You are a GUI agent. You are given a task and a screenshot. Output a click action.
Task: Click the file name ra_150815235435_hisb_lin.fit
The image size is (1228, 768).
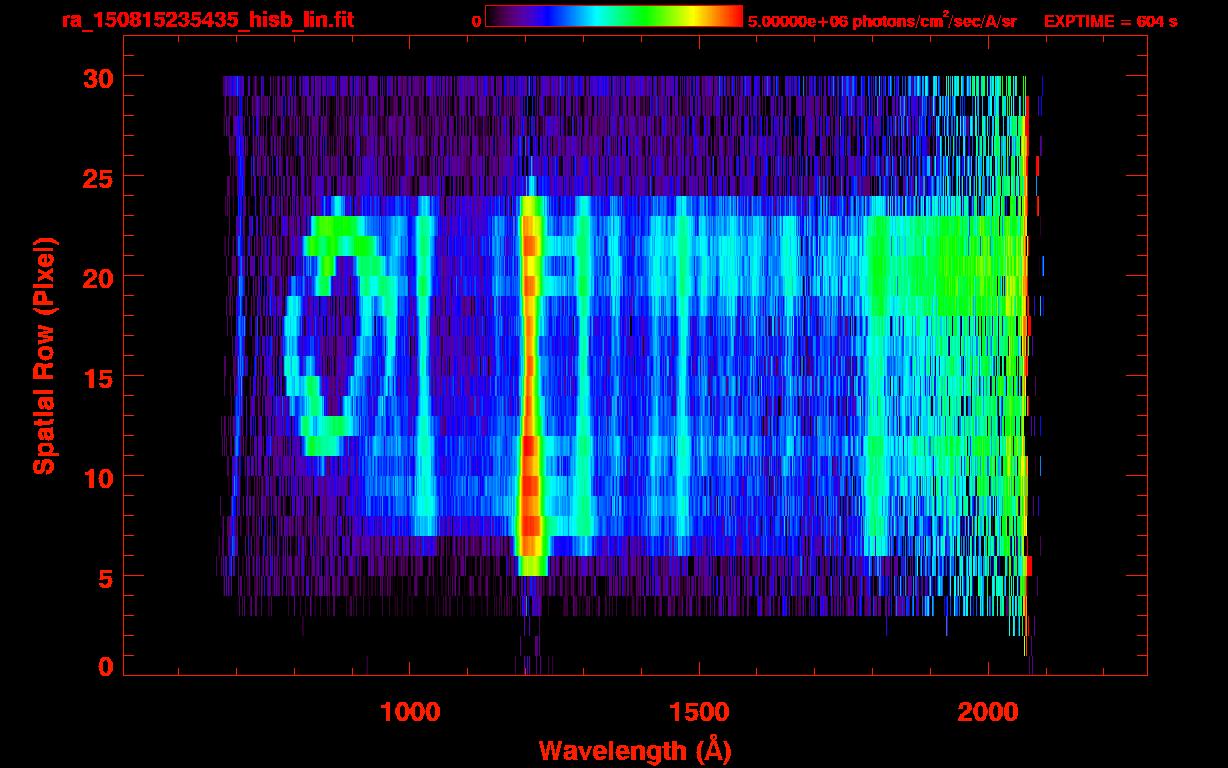tap(207, 20)
